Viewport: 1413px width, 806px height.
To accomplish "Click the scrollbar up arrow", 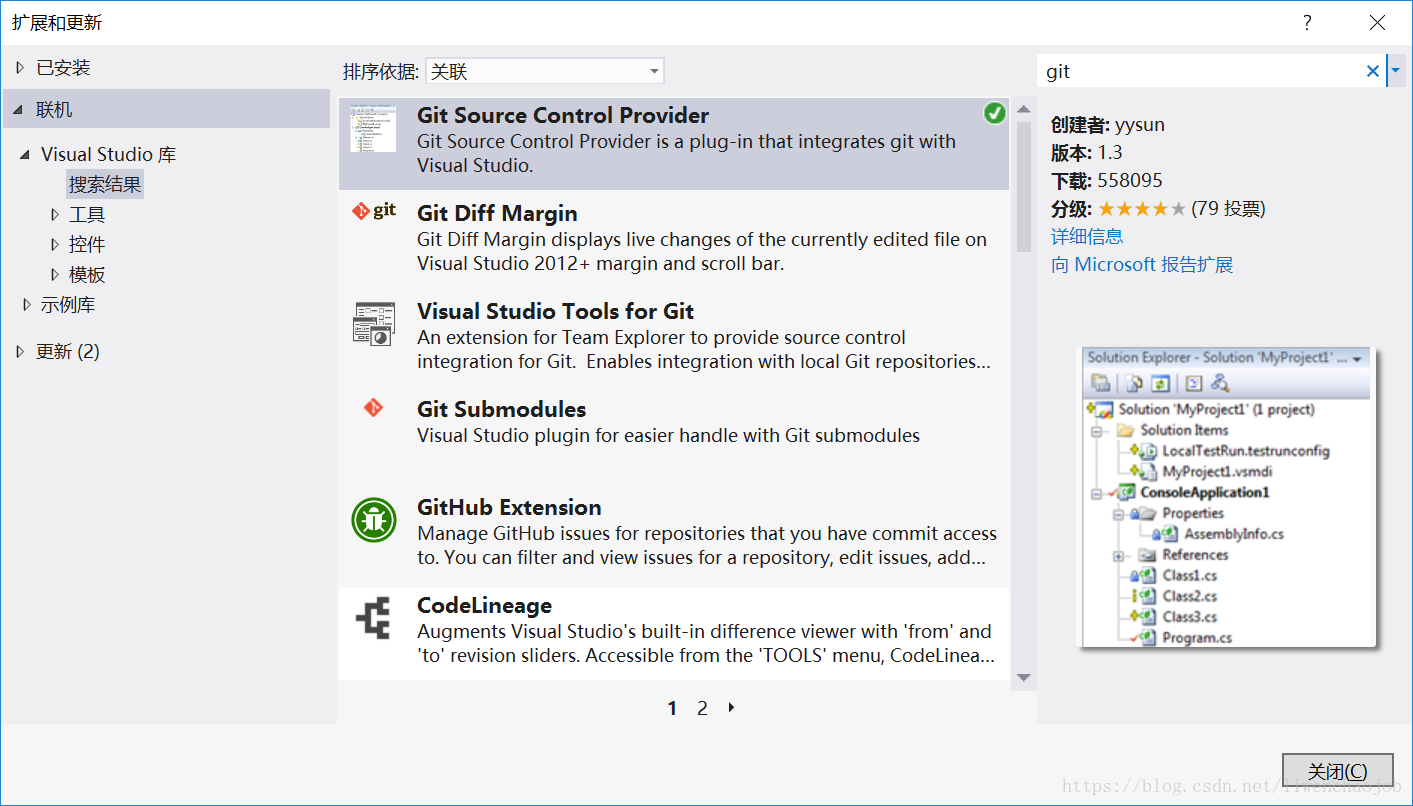I will tap(1023, 108).
